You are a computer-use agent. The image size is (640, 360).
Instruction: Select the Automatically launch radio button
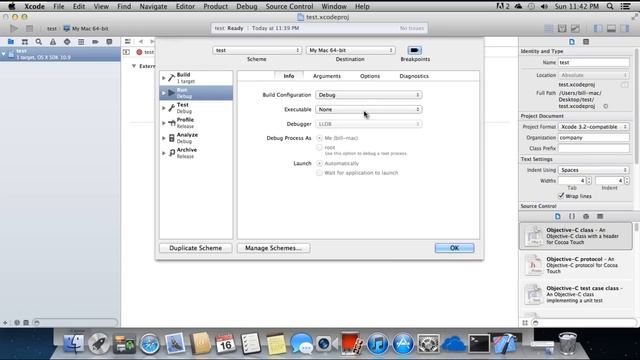[x=319, y=163]
